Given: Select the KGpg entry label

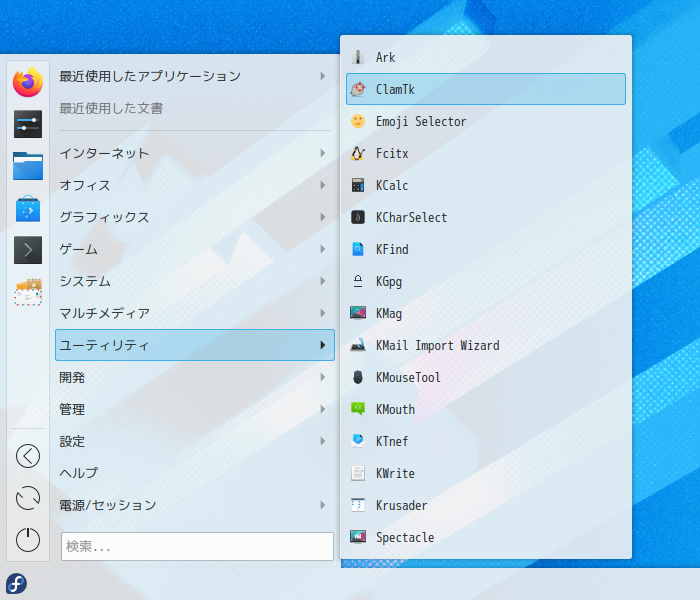Looking at the screenshot, I should (389, 282).
